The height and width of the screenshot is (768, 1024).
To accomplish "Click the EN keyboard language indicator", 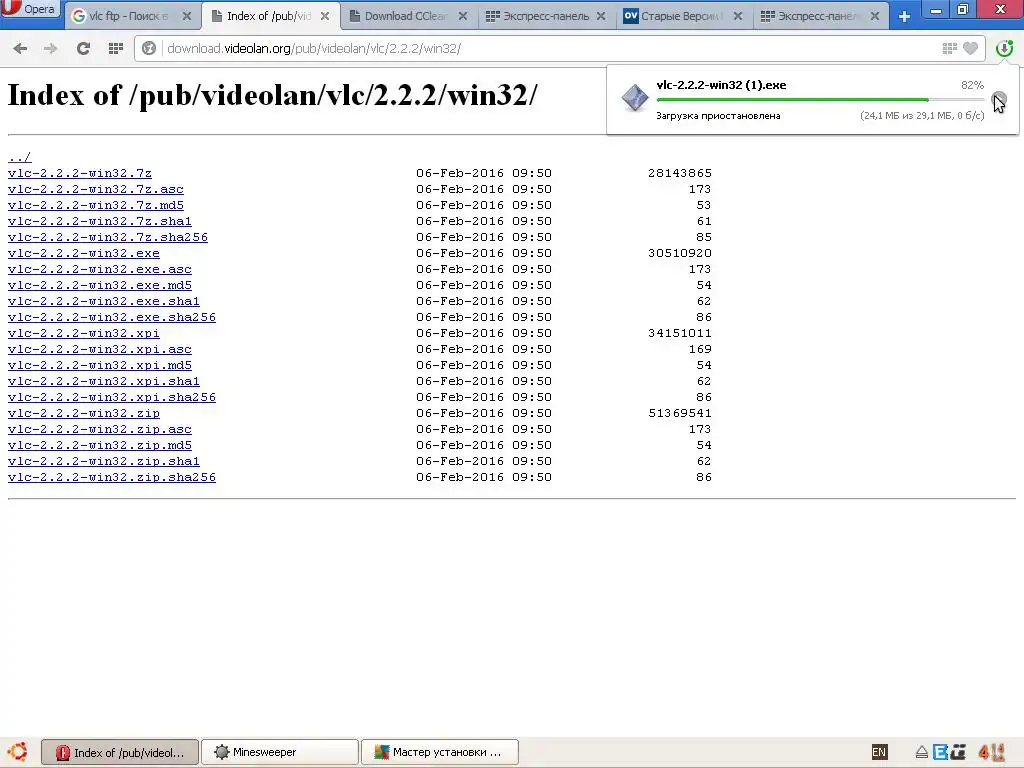I will (x=879, y=752).
